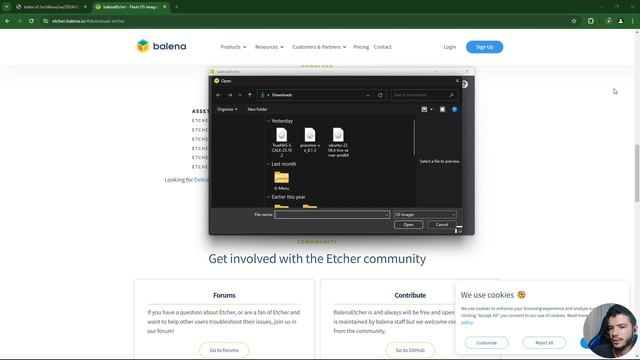Select the ubuntu-22.04.4 live server file
The image size is (640, 360).
tap(338, 142)
